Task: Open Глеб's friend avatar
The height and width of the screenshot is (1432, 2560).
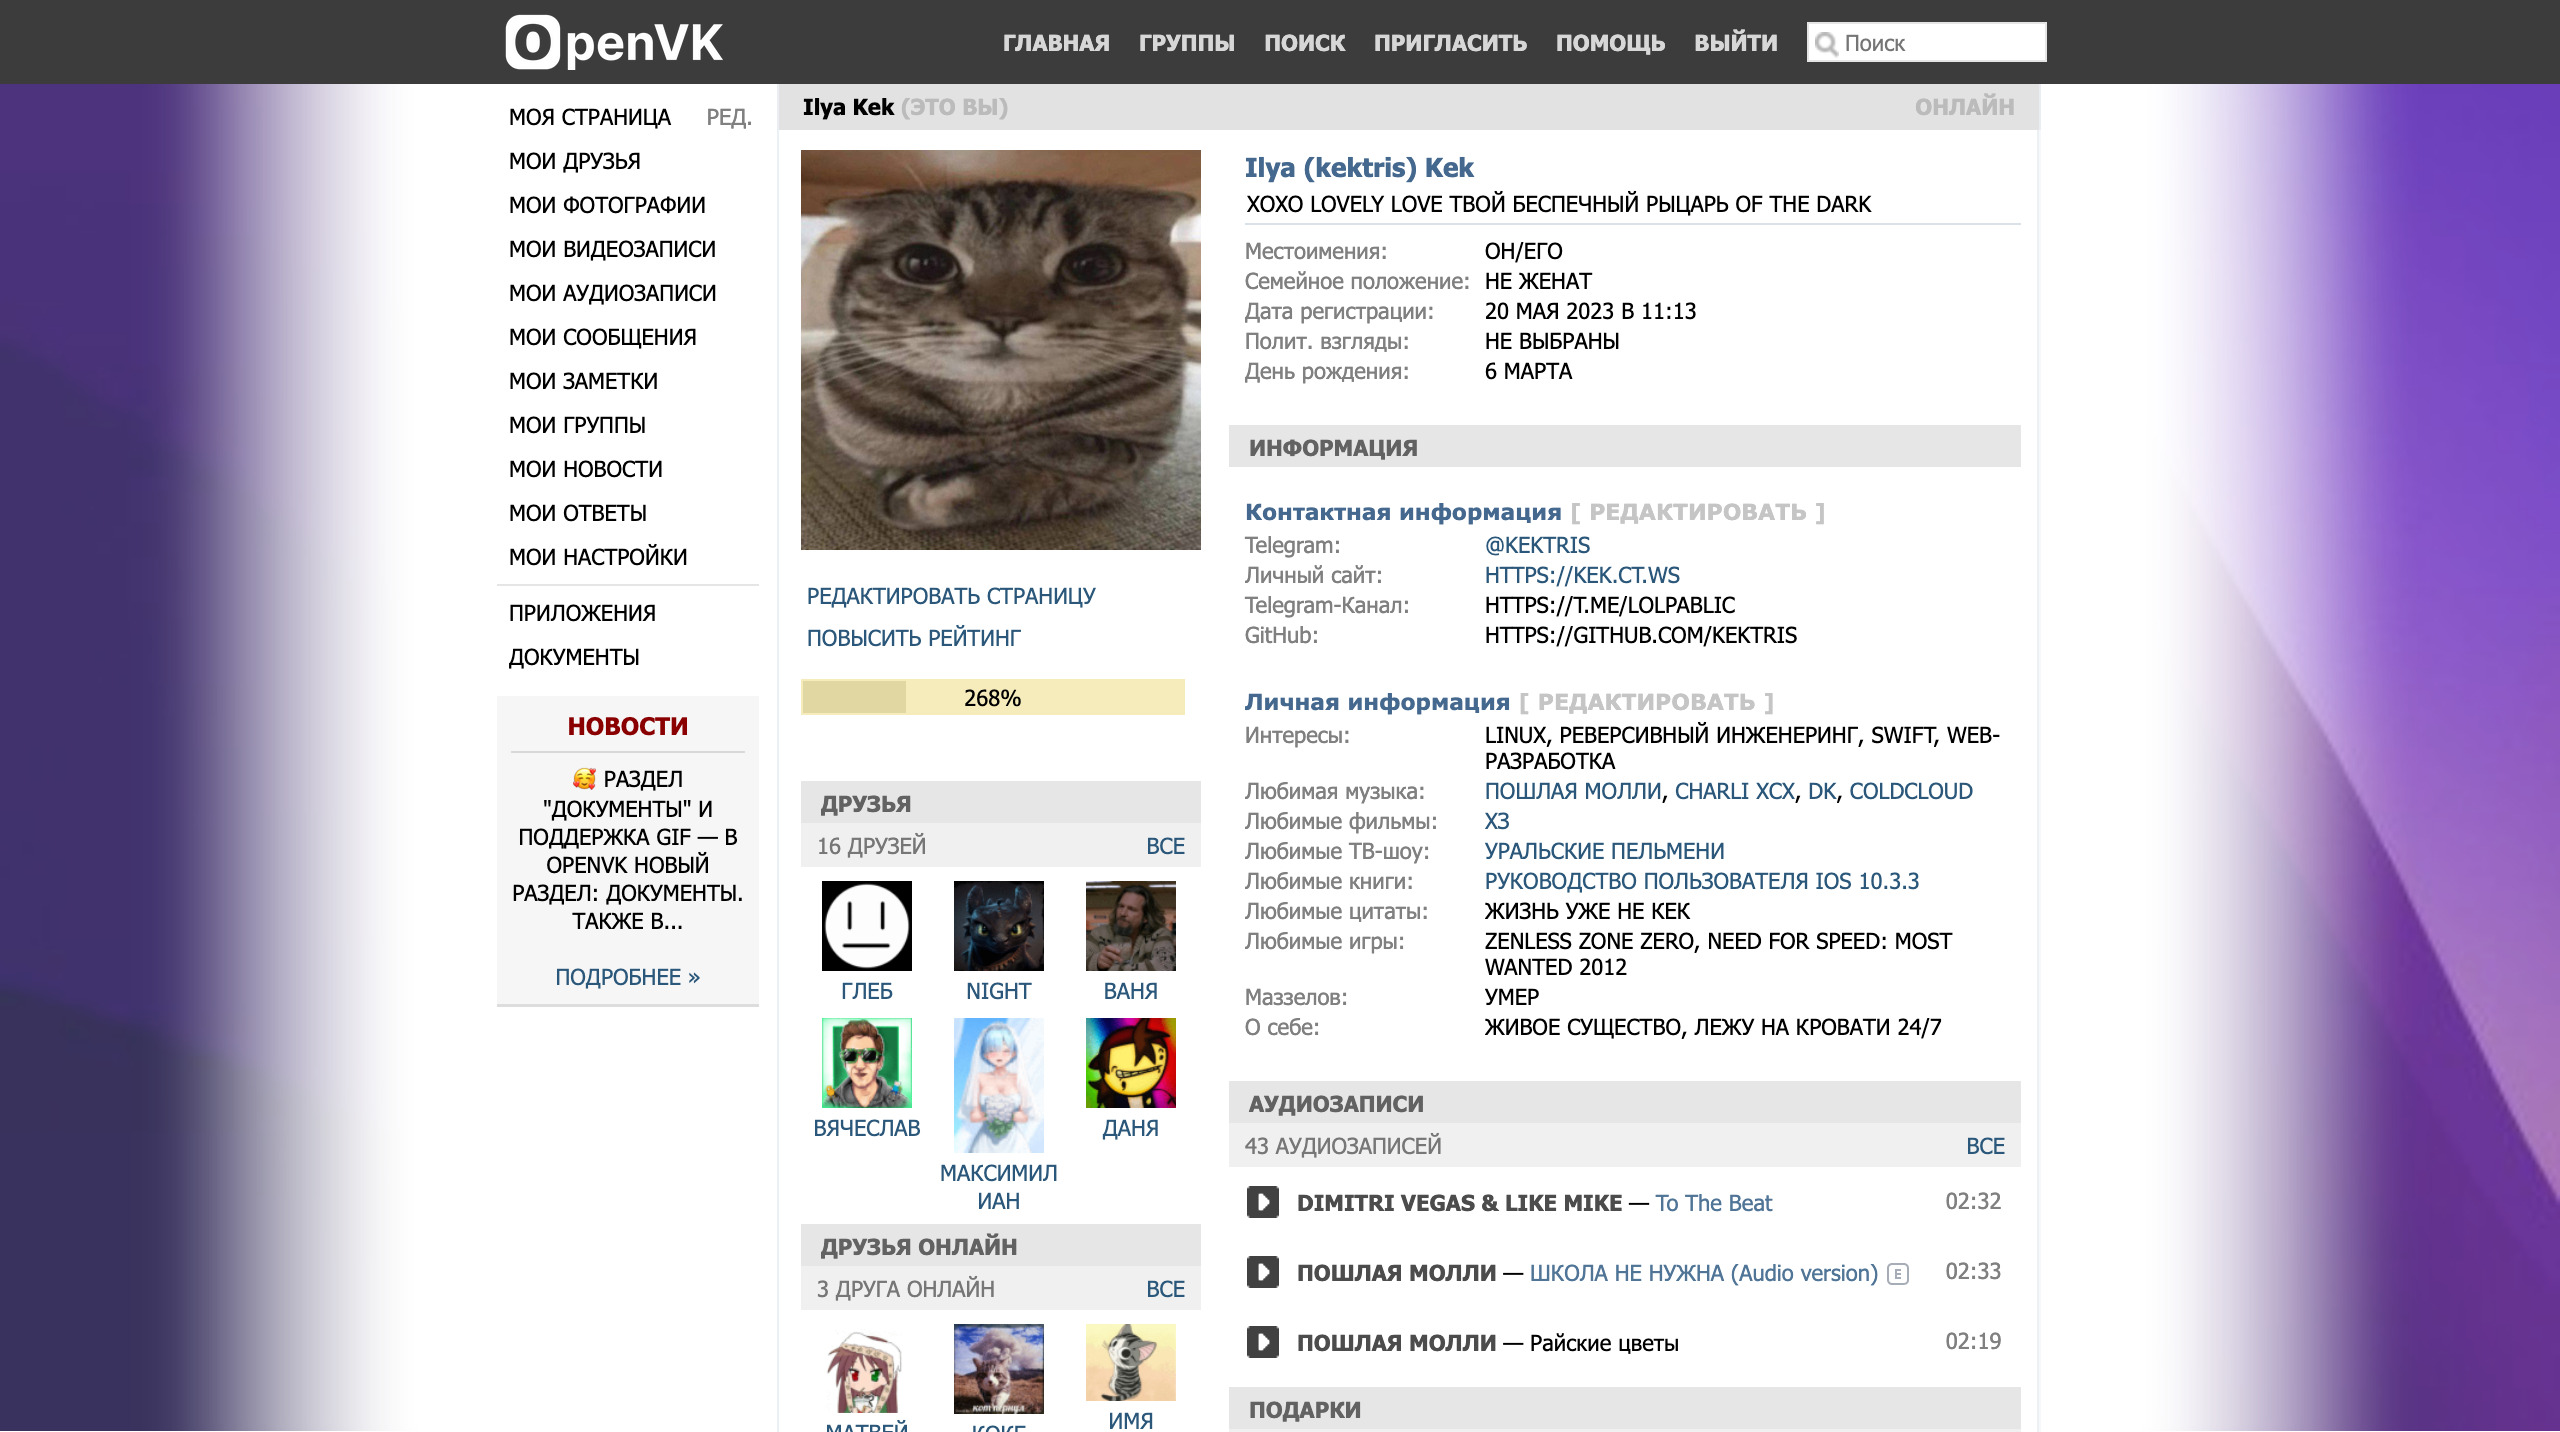Action: coord(866,926)
